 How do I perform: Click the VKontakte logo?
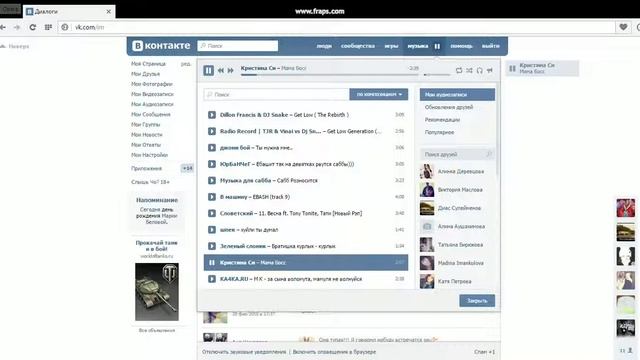coord(162,46)
